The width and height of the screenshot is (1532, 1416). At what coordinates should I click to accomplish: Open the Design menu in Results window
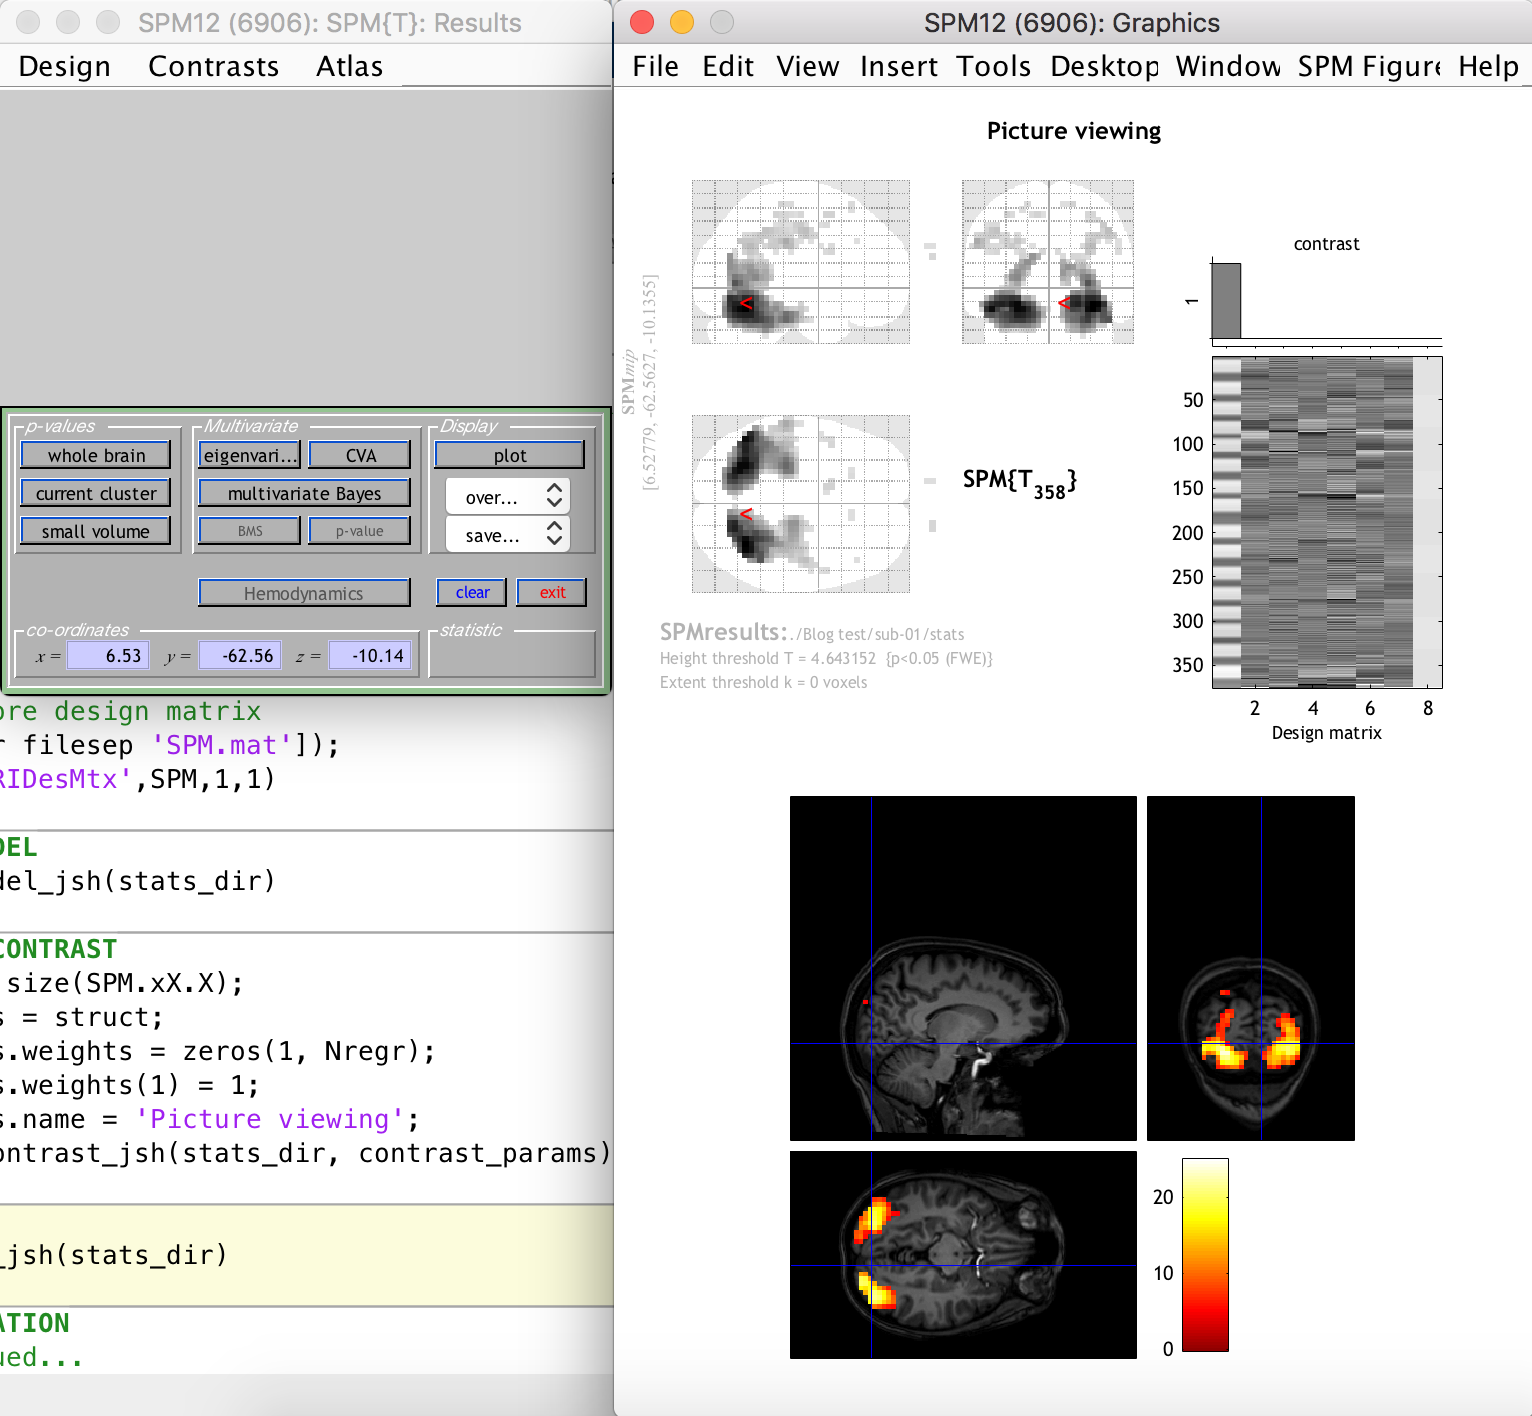point(65,66)
